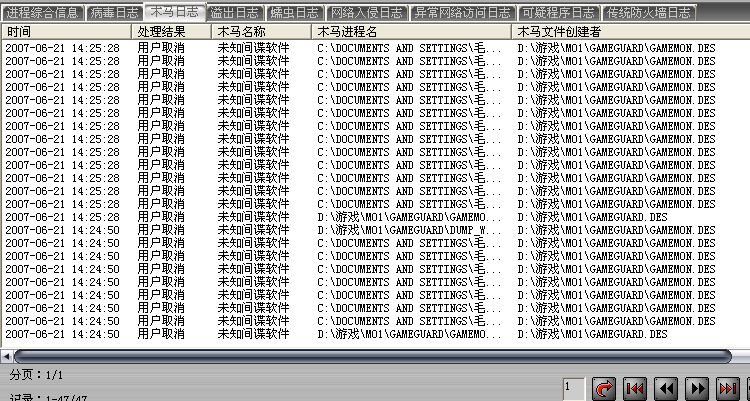Screen dimensions: 750x401
Task: Click 未知间谍软件 in the DUMP_W row
Action: tap(254, 230)
